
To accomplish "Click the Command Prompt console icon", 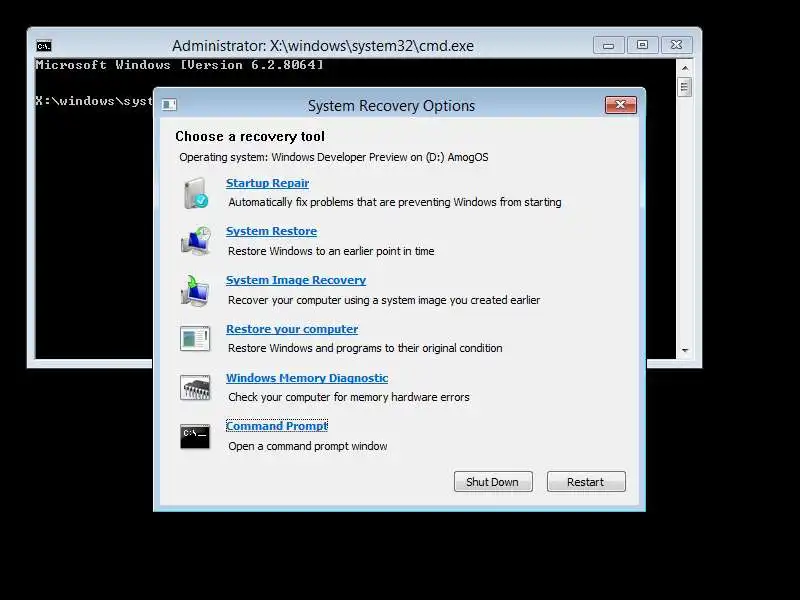I will tap(195, 436).
